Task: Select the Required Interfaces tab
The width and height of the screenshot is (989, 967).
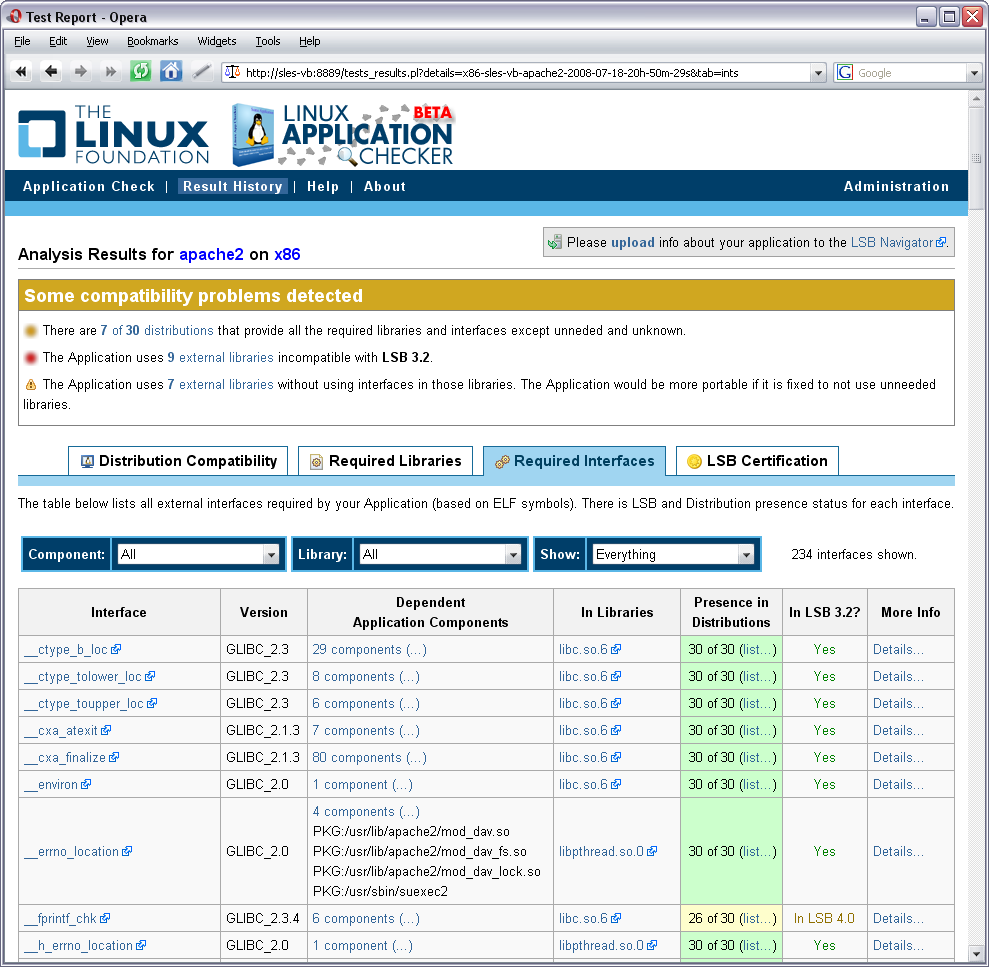Action: tap(574, 461)
